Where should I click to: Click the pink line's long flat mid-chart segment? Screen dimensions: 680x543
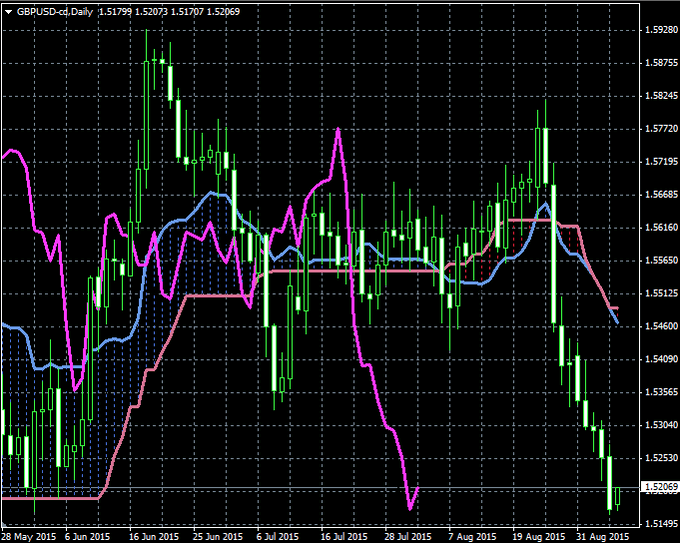point(350,270)
